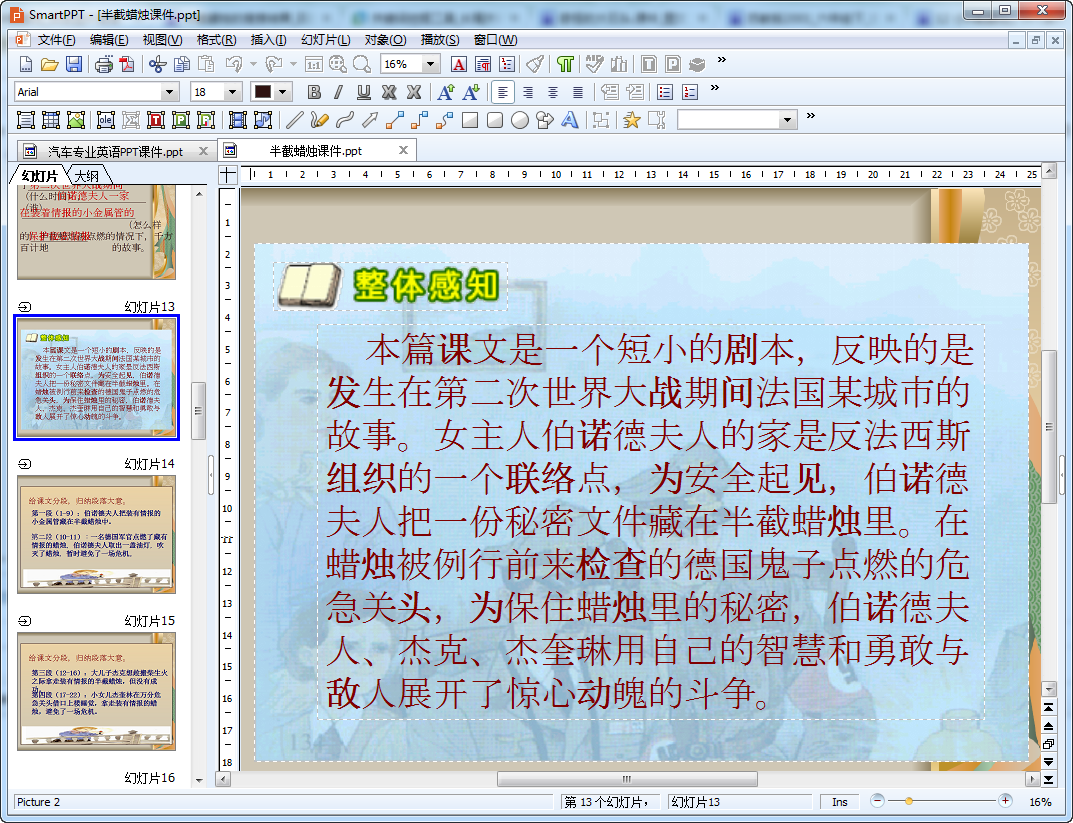
Task: Click the zoom slider handle
Action: tap(909, 801)
